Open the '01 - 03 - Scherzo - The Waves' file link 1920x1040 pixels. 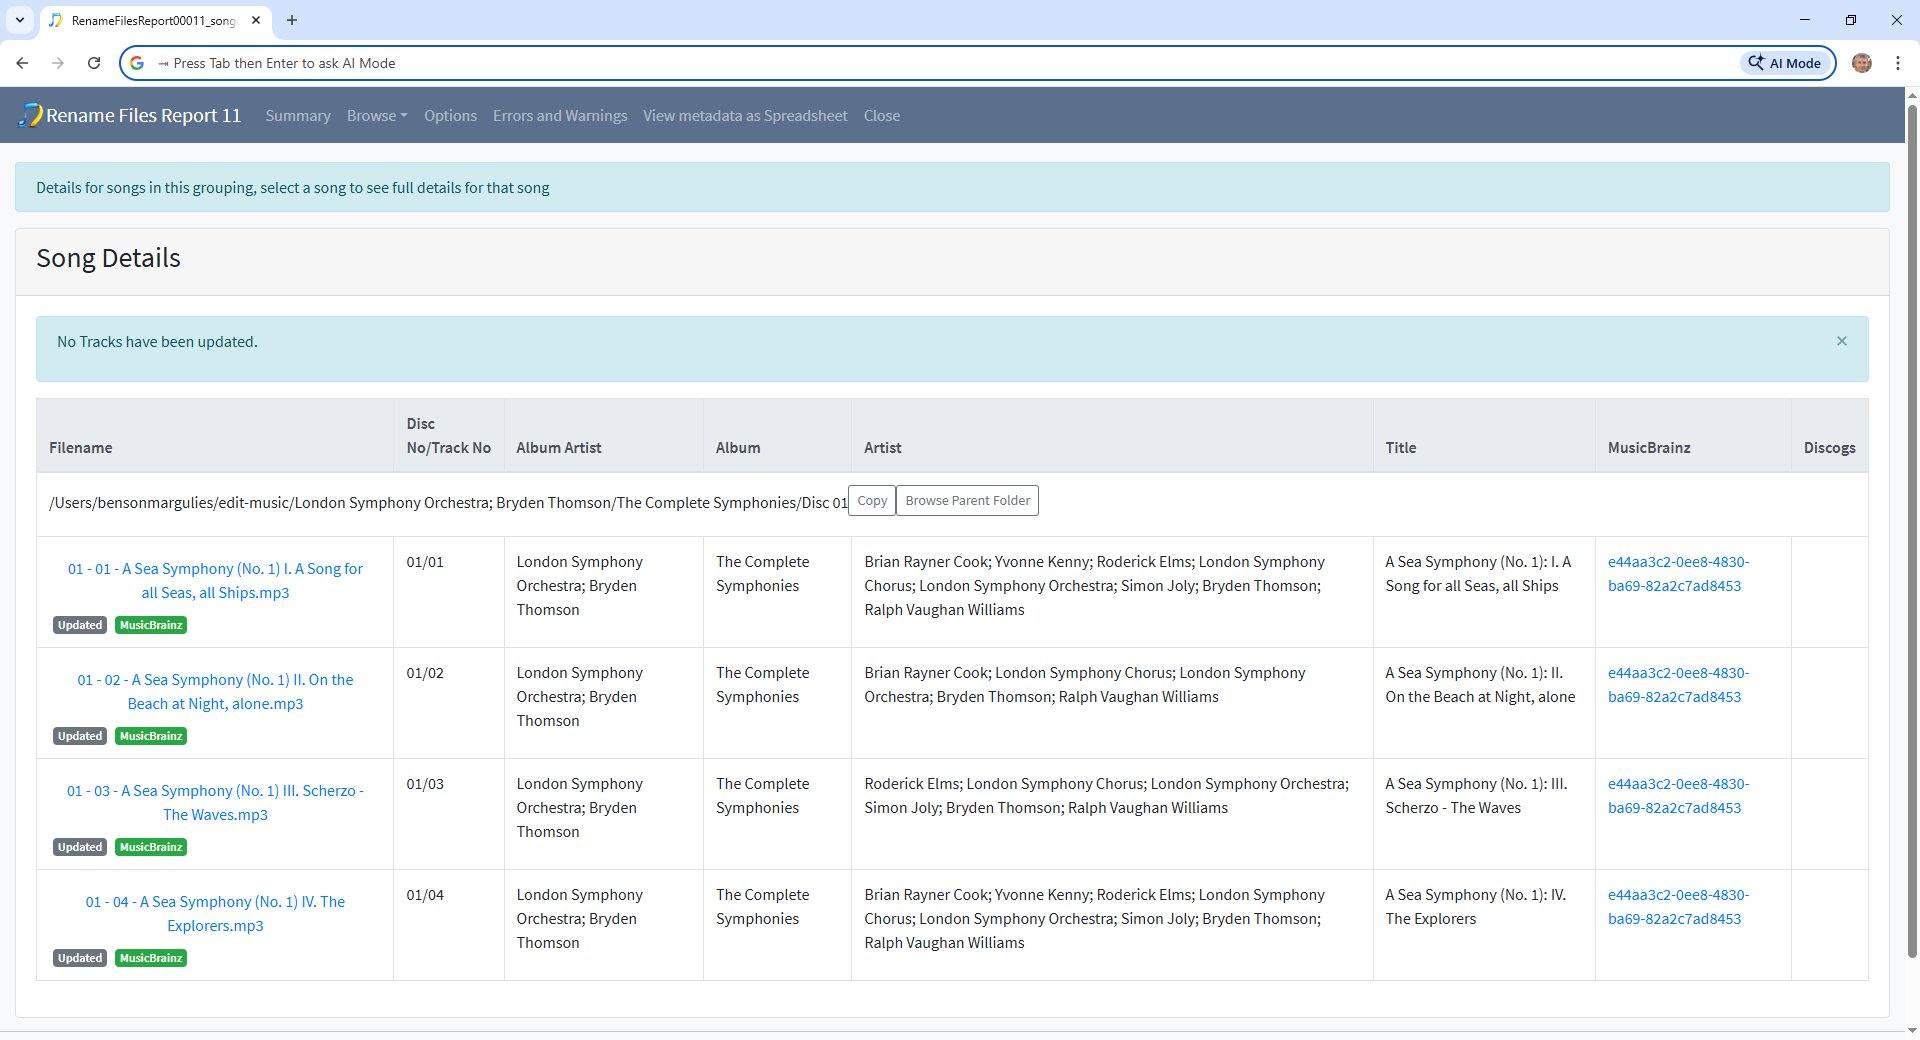click(215, 802)
